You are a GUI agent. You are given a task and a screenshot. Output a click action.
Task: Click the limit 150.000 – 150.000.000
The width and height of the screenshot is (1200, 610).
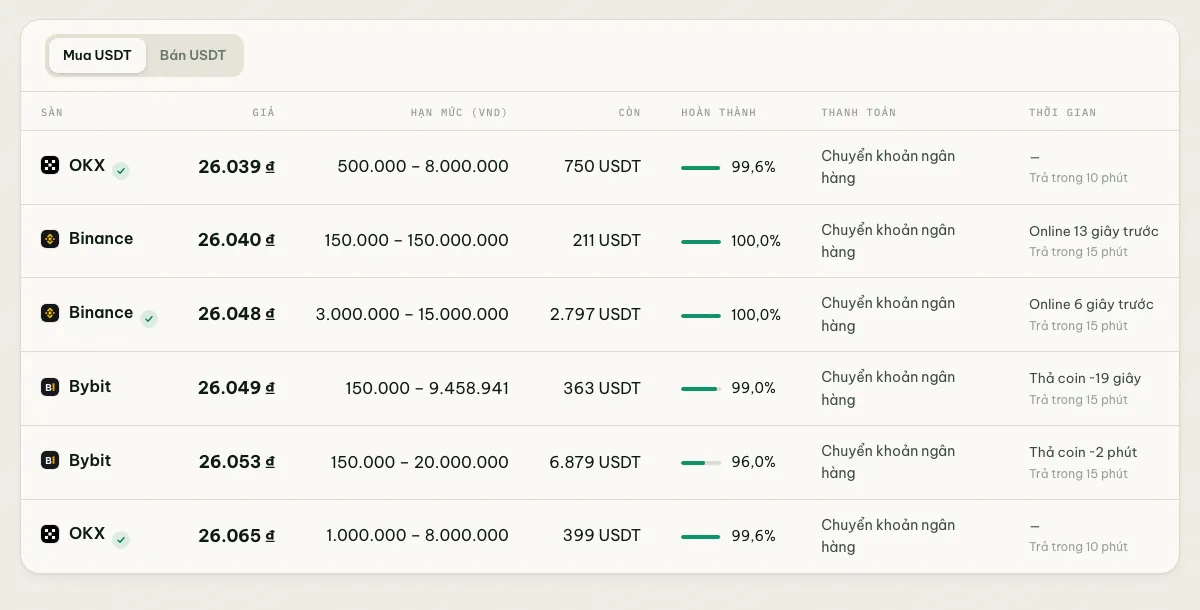coord(416,241)
